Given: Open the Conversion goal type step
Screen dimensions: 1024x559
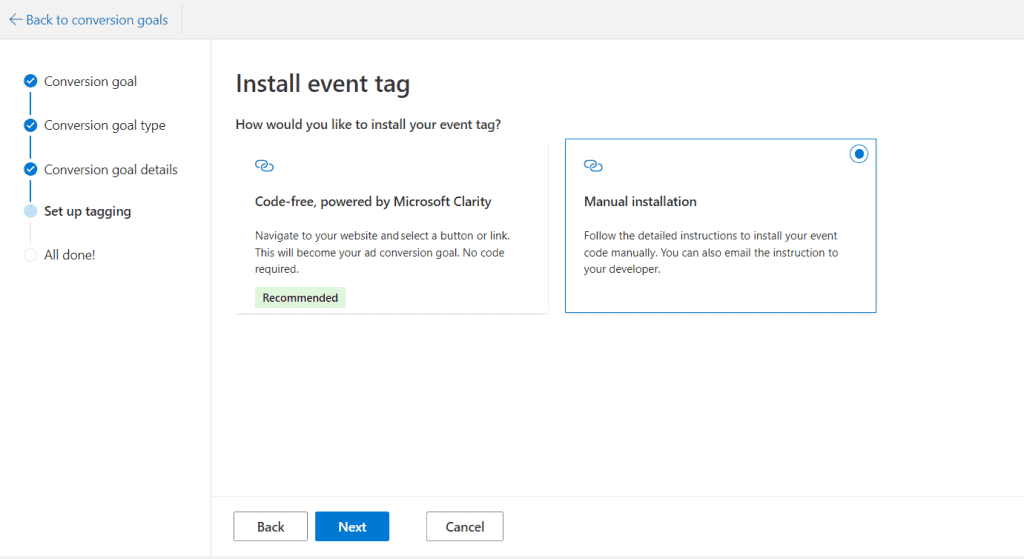Looking at the screenshot, I should pos(104,125).
